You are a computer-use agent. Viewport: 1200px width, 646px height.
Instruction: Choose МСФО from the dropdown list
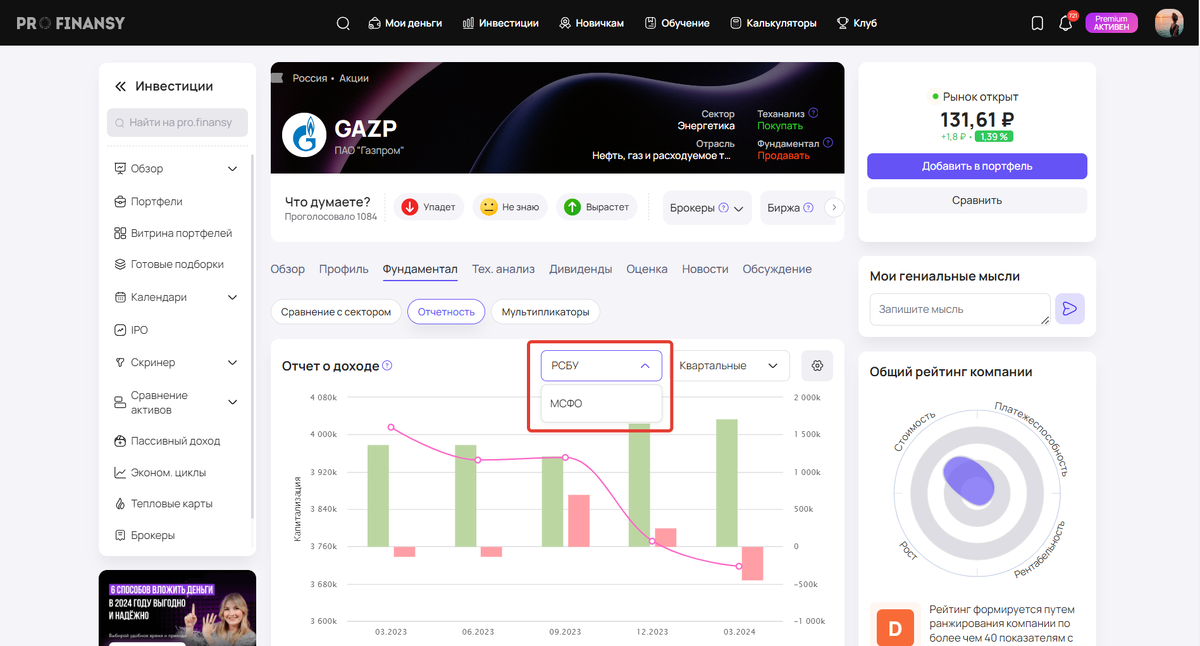(601, 404)
